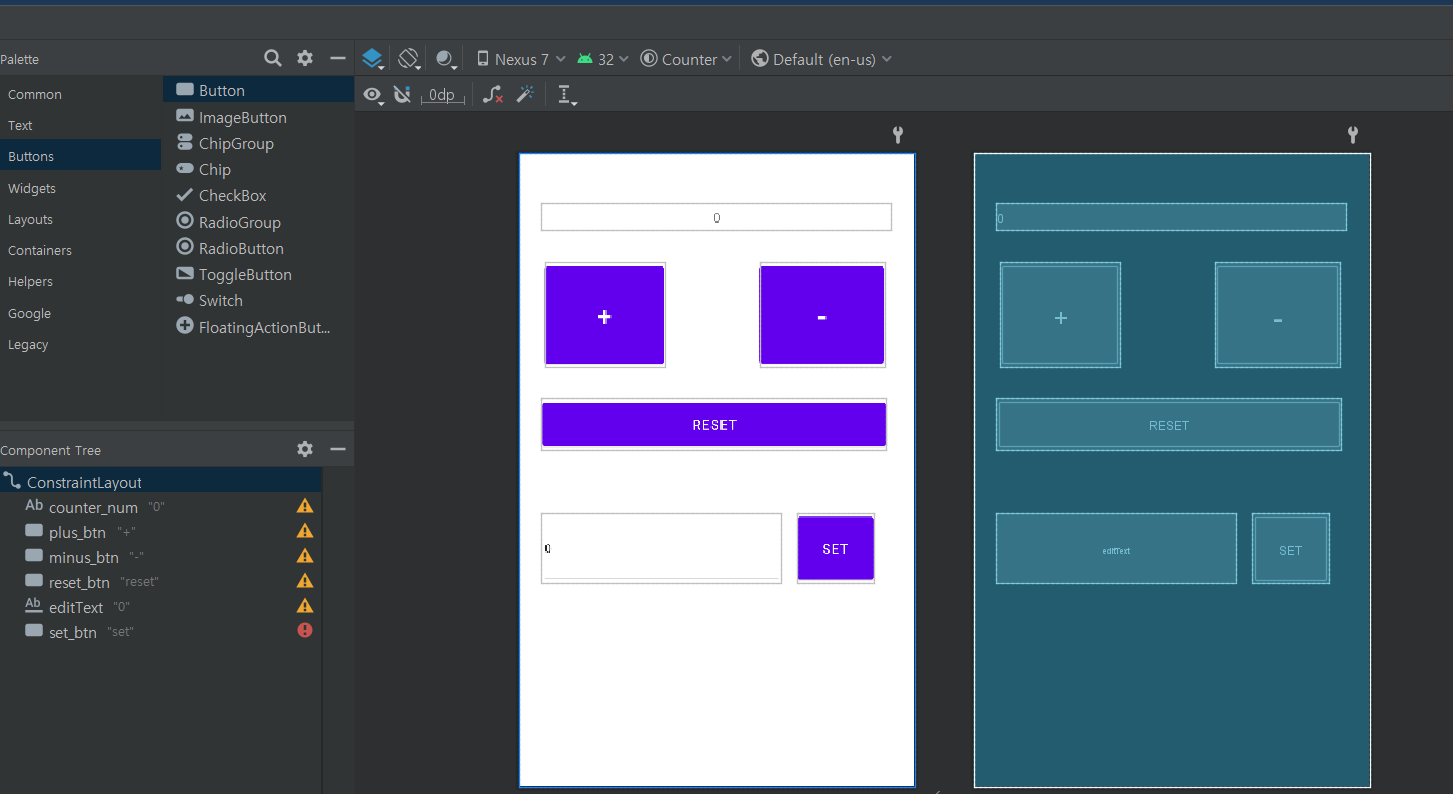Toggle autoconnect magnet icon
The width and height of the screenshot is (1453, 794).
click(402, 95)
